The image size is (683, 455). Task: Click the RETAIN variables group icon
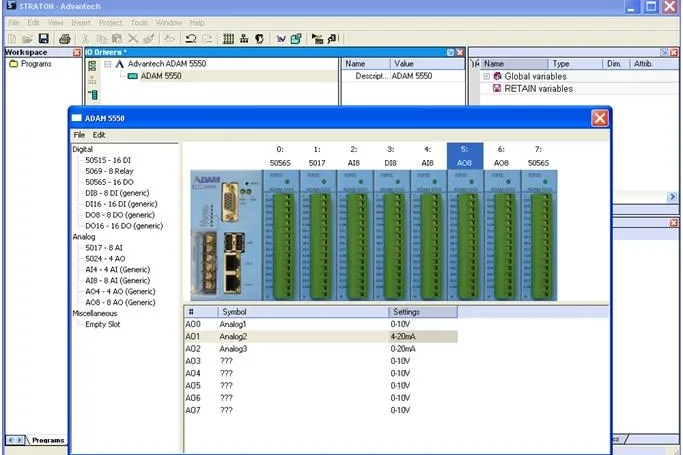497,88
